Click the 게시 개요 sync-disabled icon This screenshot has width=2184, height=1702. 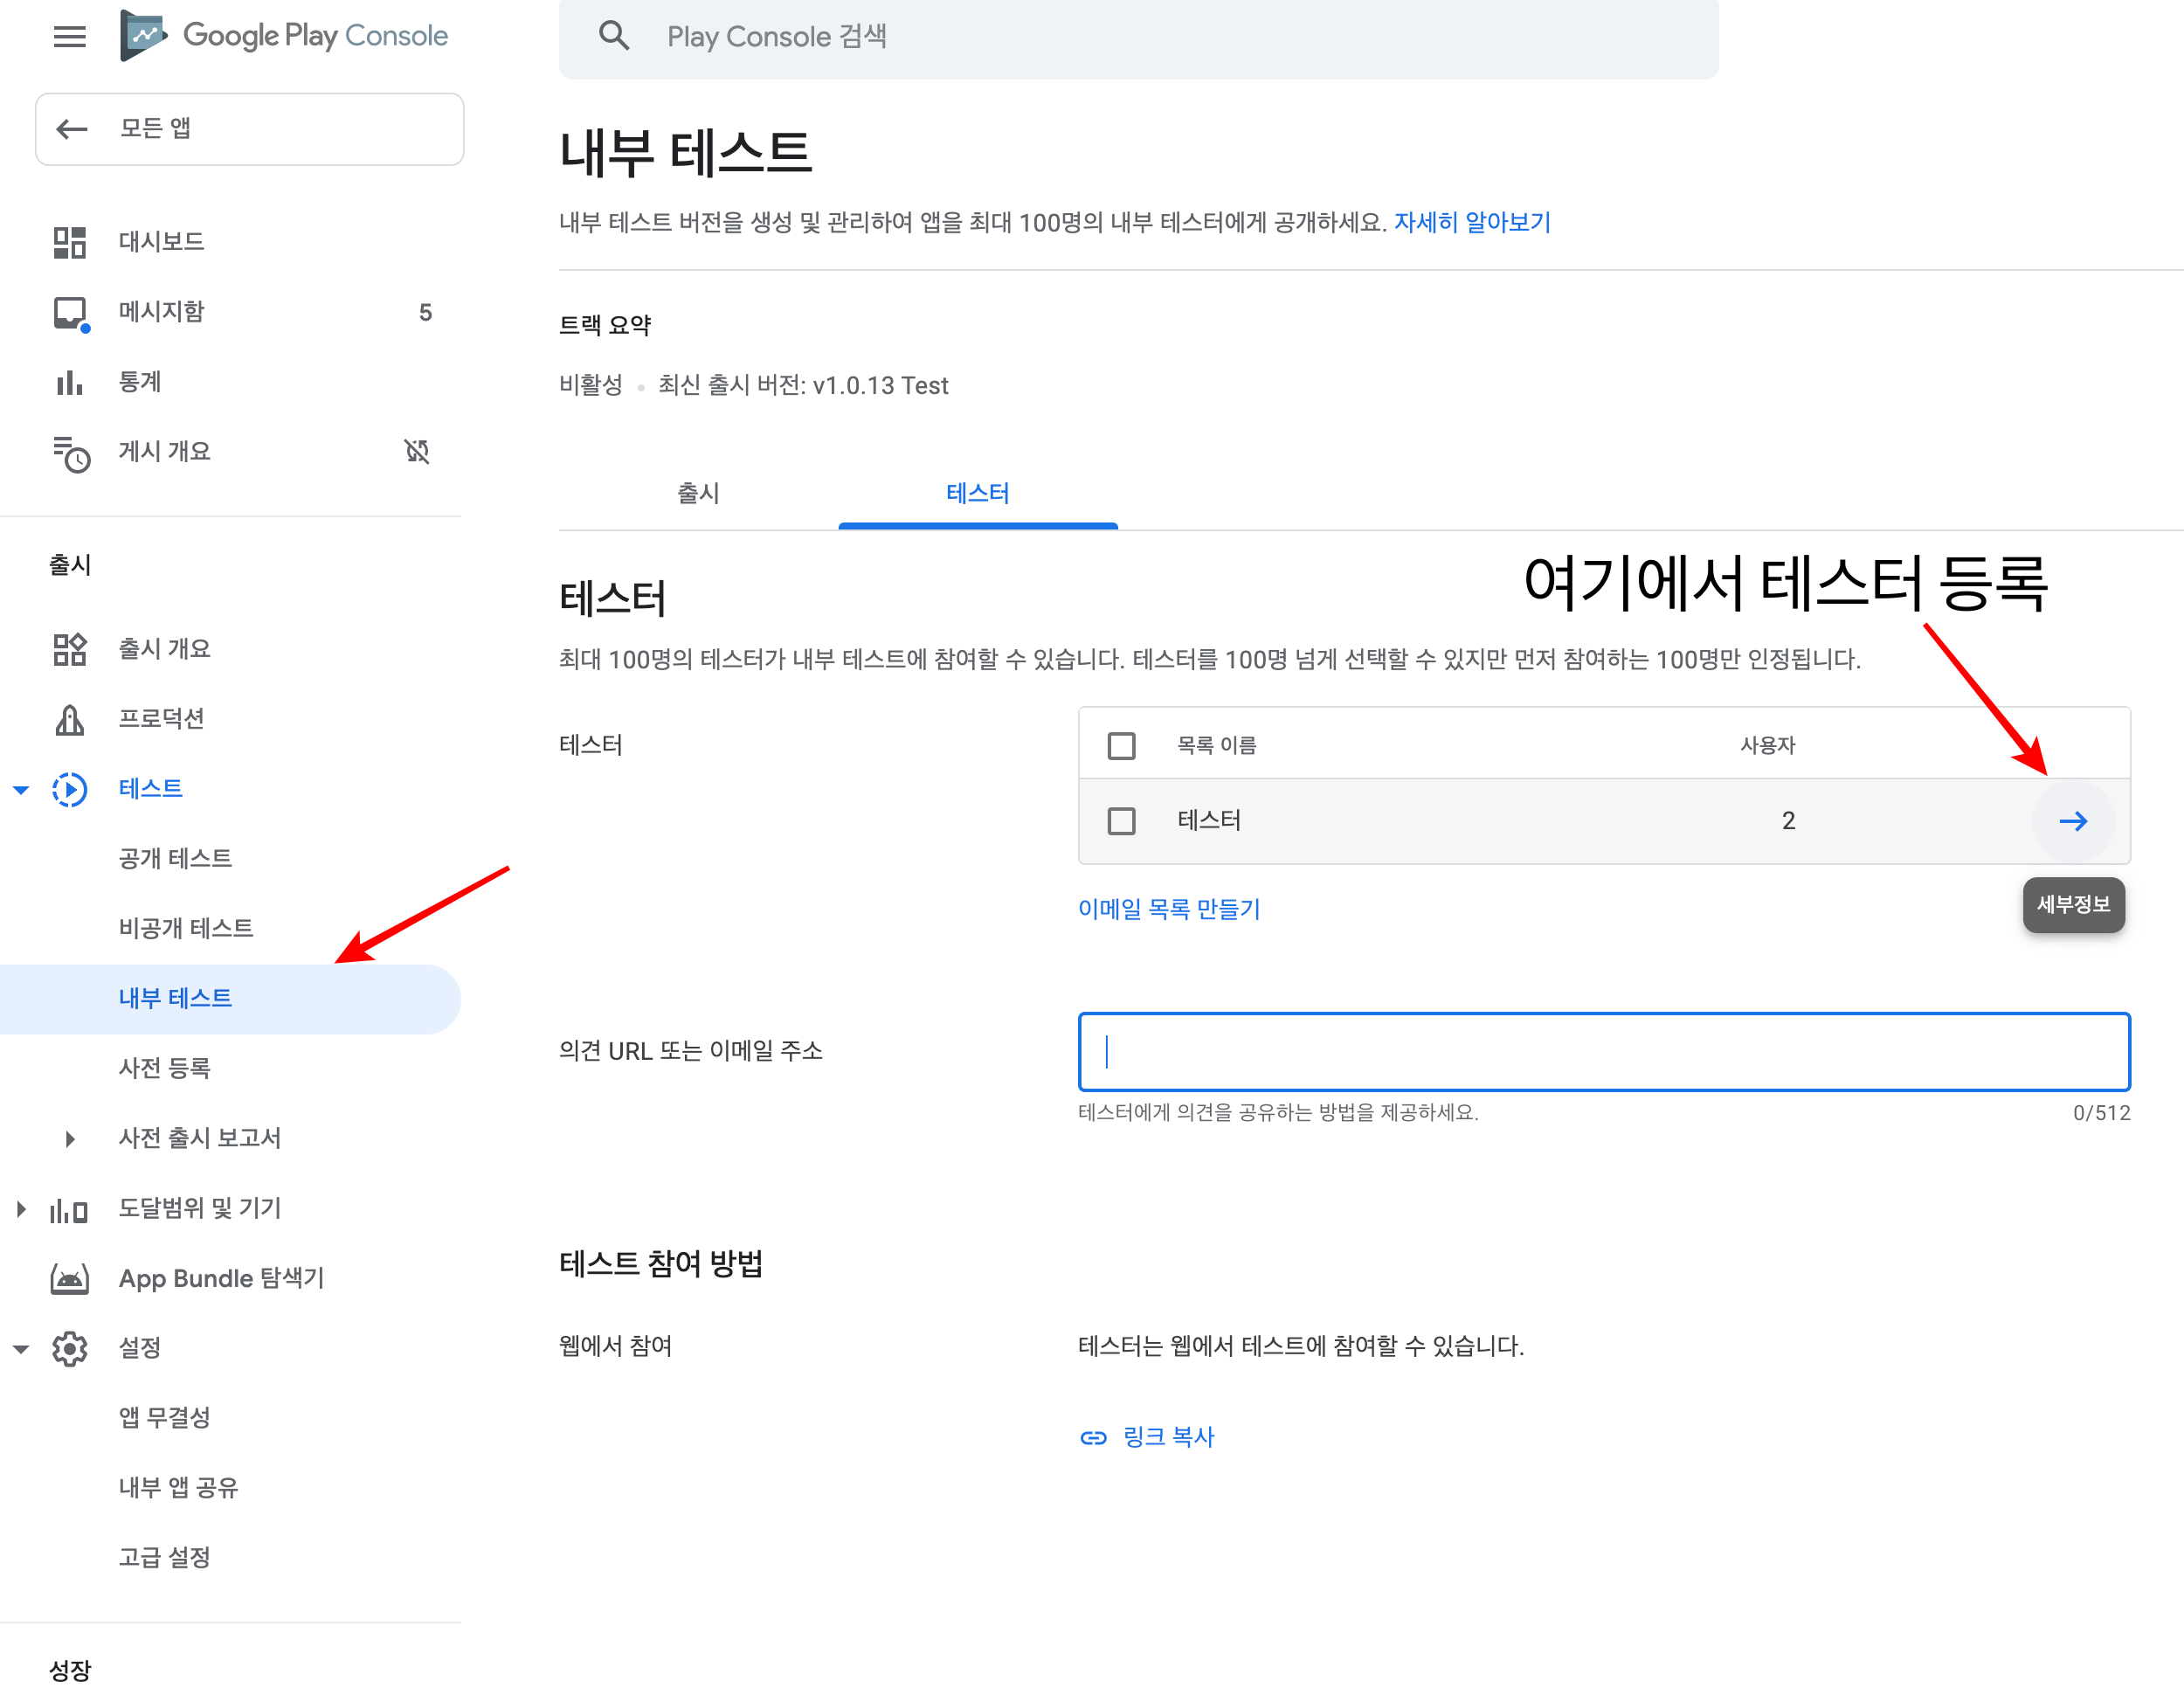coord(417,452)
